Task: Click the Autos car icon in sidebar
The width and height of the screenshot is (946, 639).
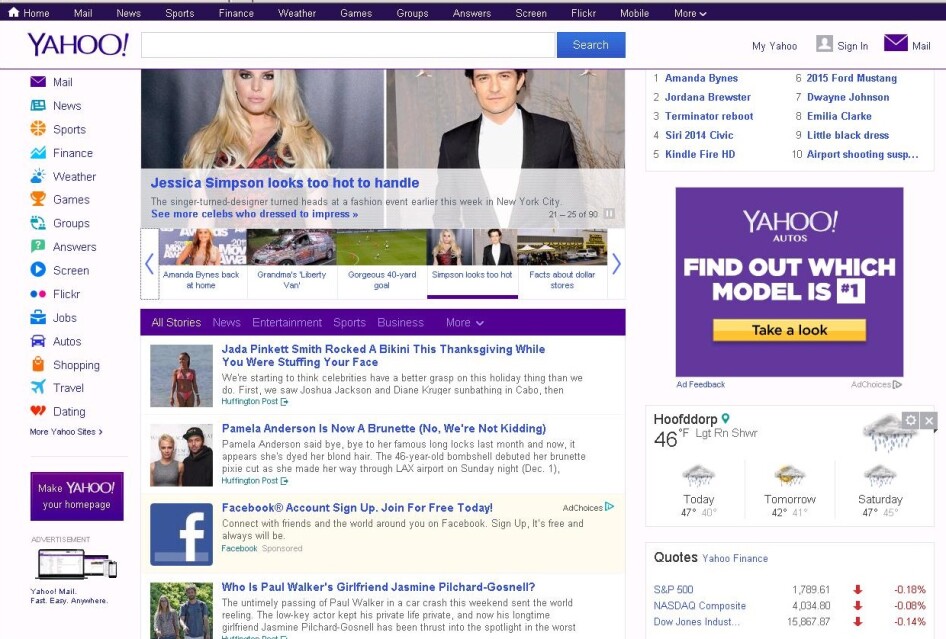Action: pyautogui.click(x=38, y=341)
